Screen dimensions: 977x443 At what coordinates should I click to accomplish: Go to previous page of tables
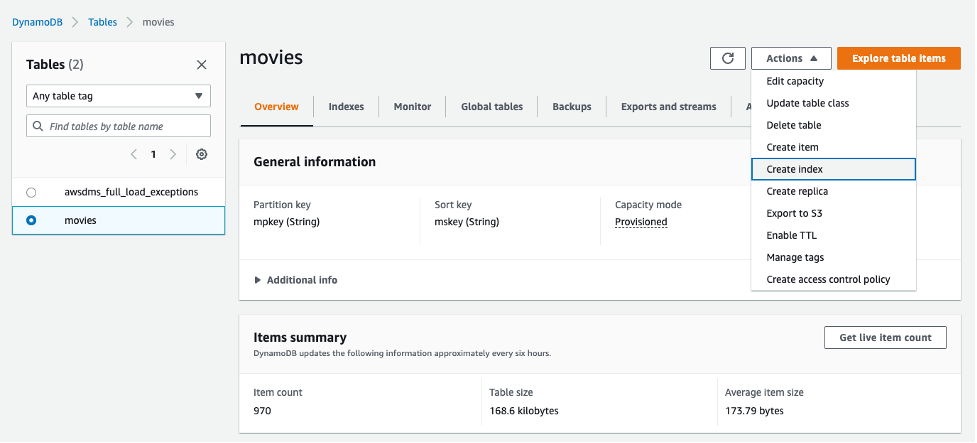tap(134, 155)
